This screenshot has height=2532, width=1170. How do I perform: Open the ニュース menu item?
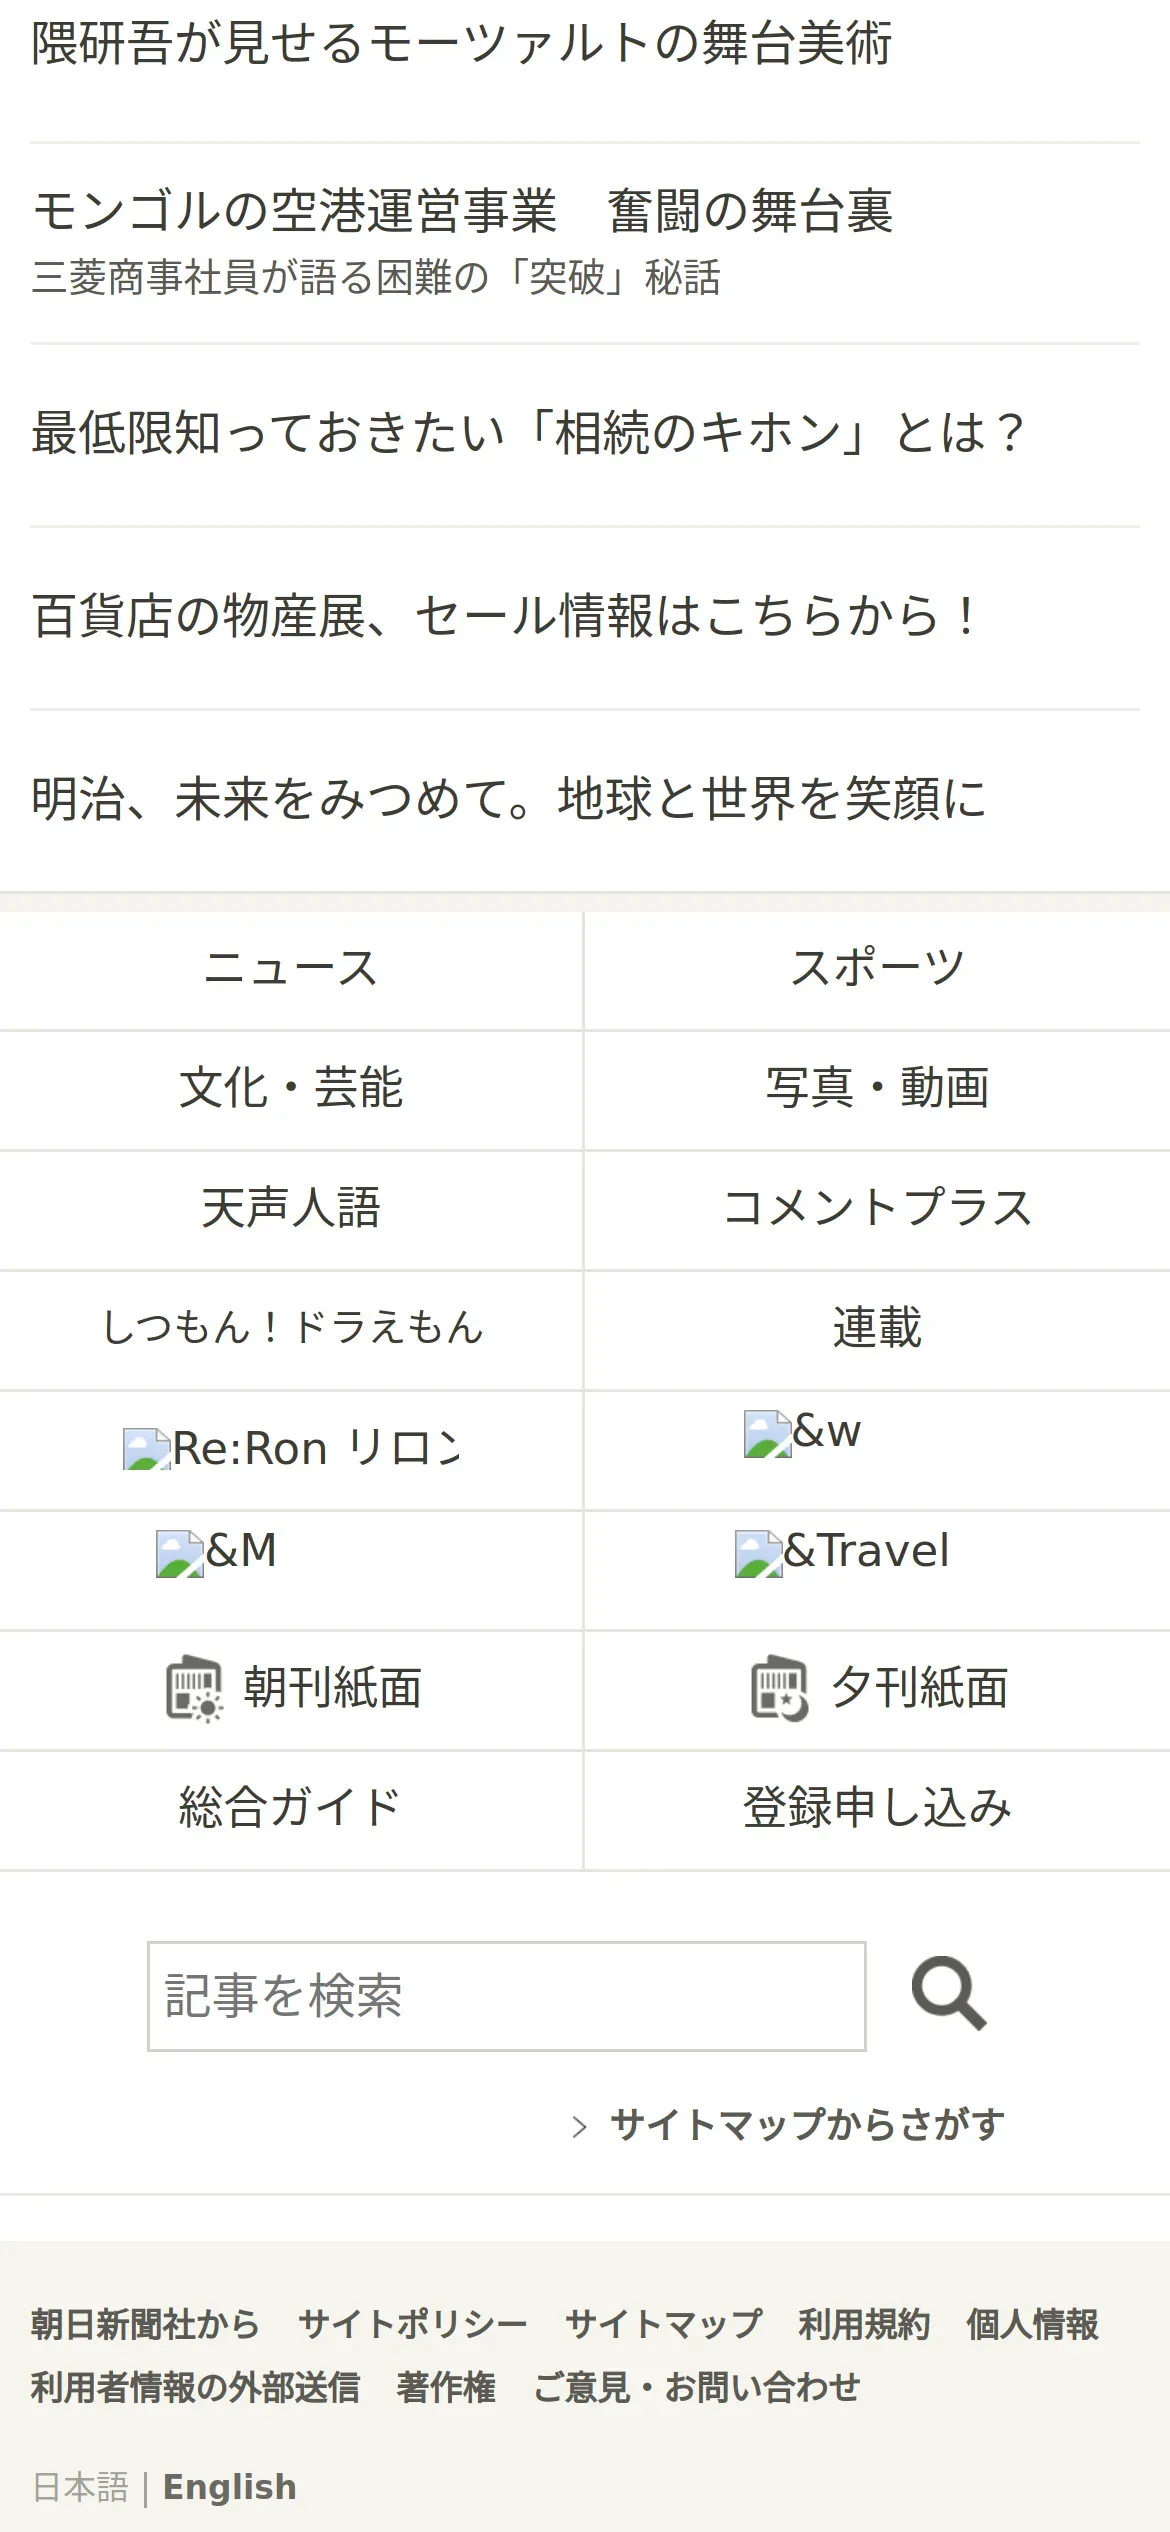click(x=290, y=969)
